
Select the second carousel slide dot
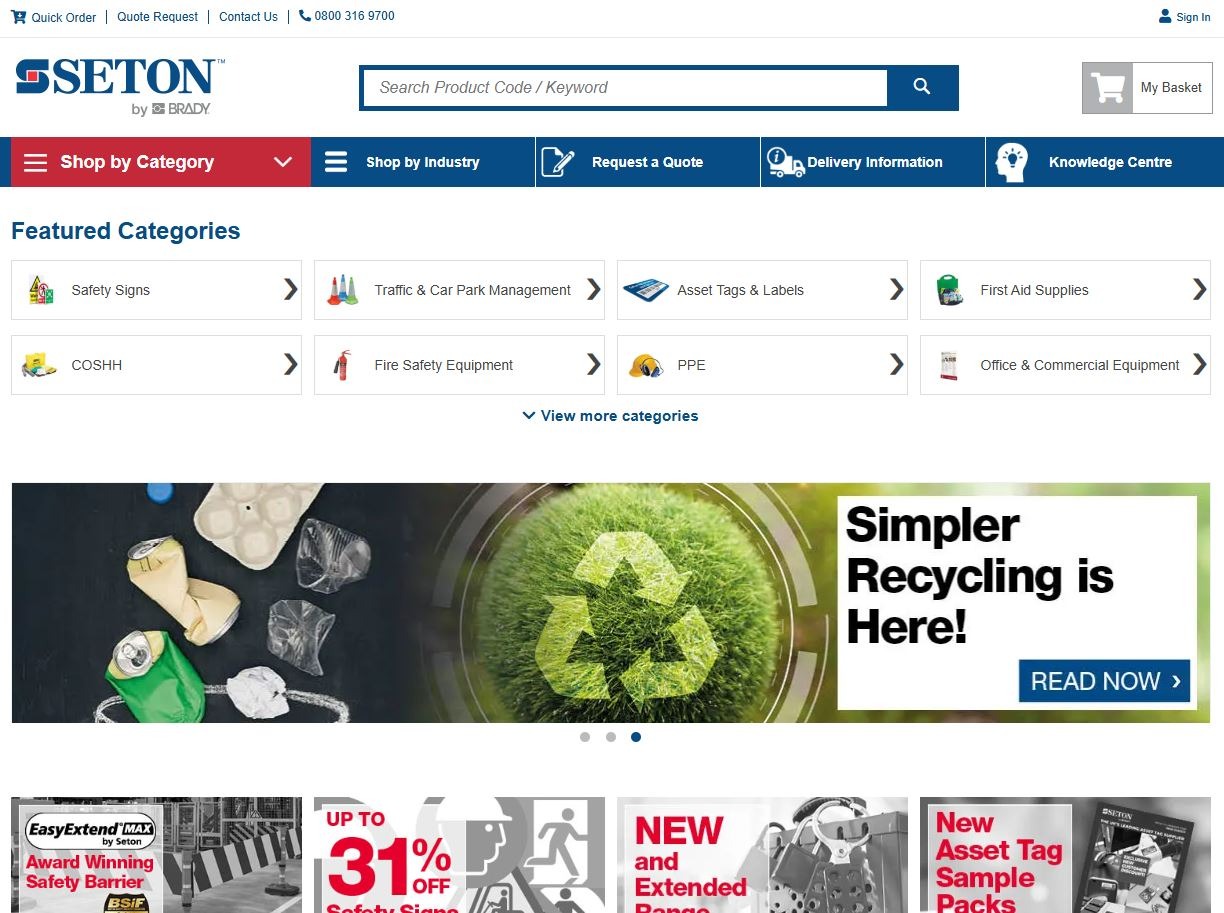point(610,737)
